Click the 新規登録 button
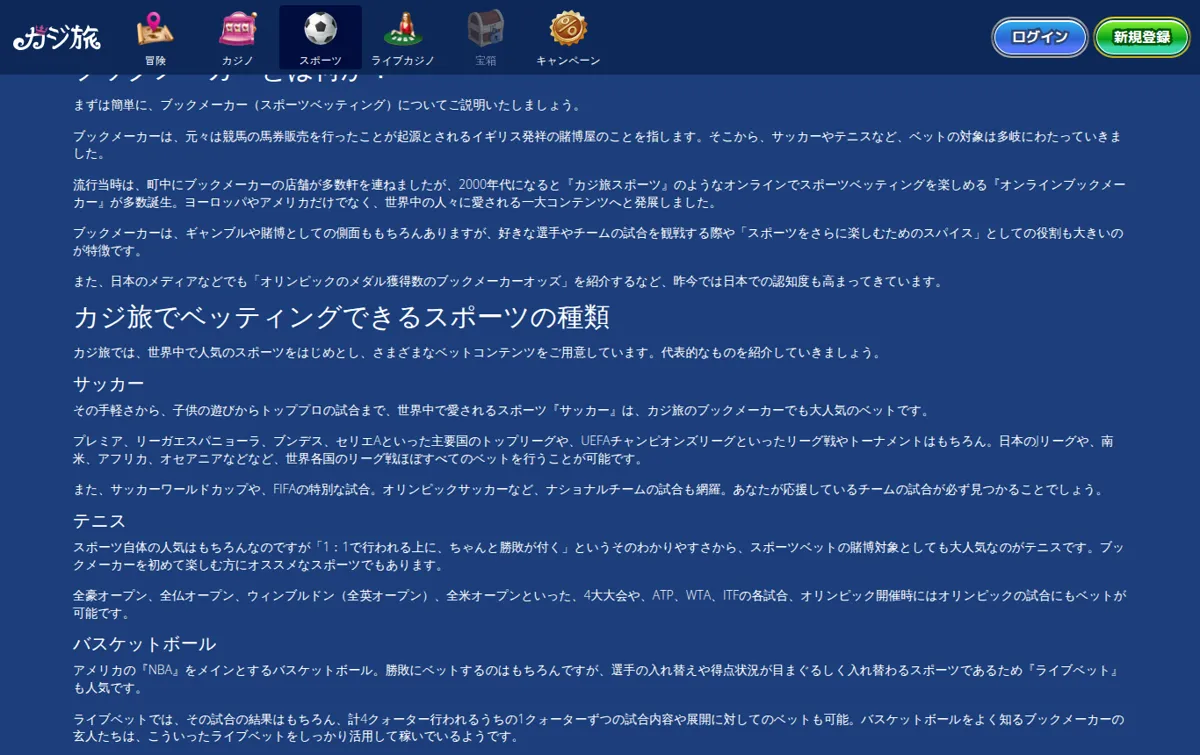The width and height of the screenshot is (1200, 755). click(1142, 37)
